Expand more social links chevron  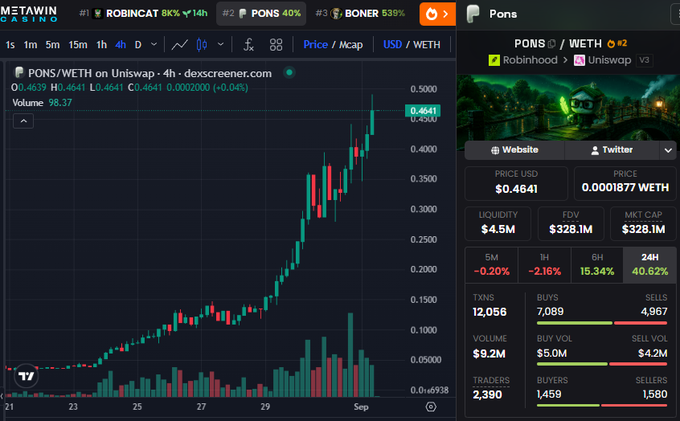tap(668, 150)
